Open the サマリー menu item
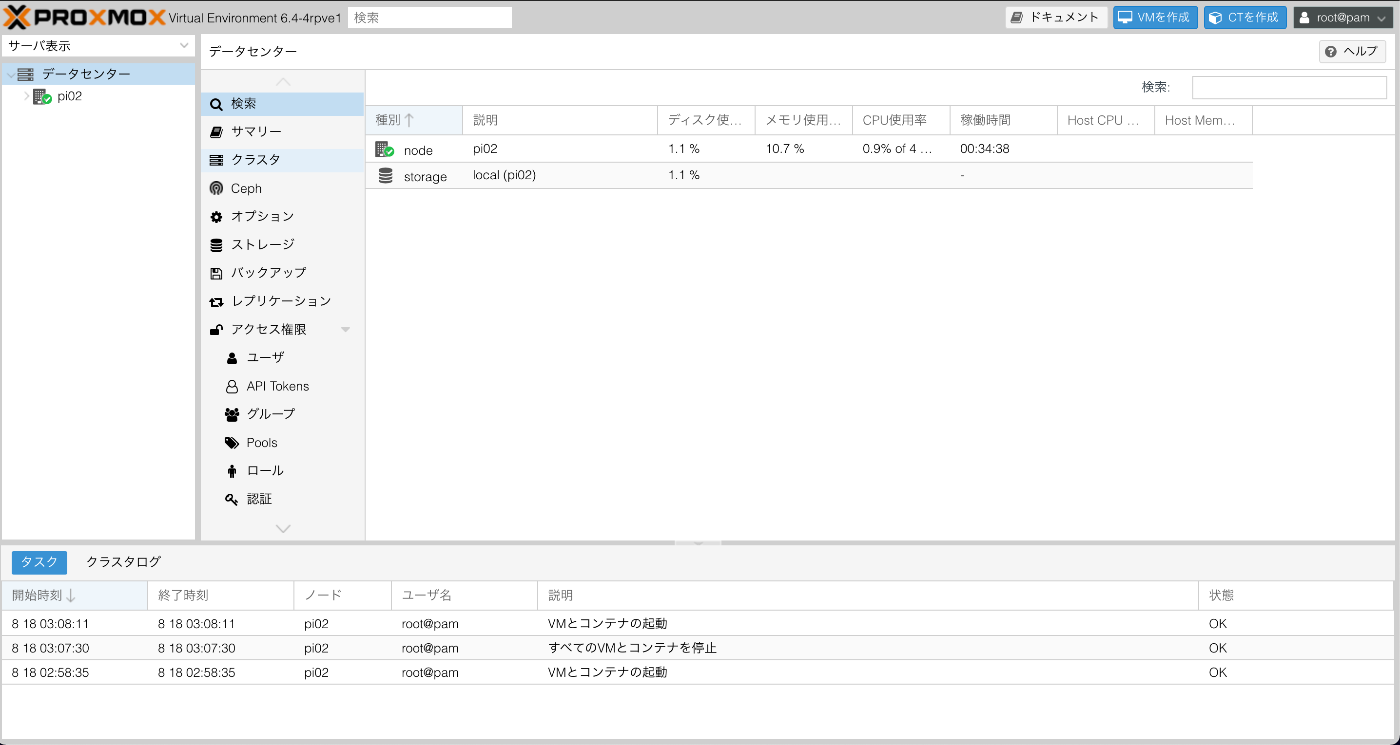Image resolution: width=1400 pixels, height=745 pixels. [283, 132]
